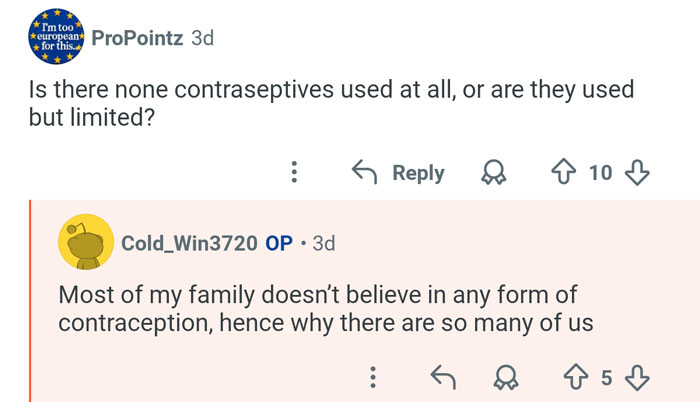Award the Cold_Win3720 reply

(x=509, y=377)
